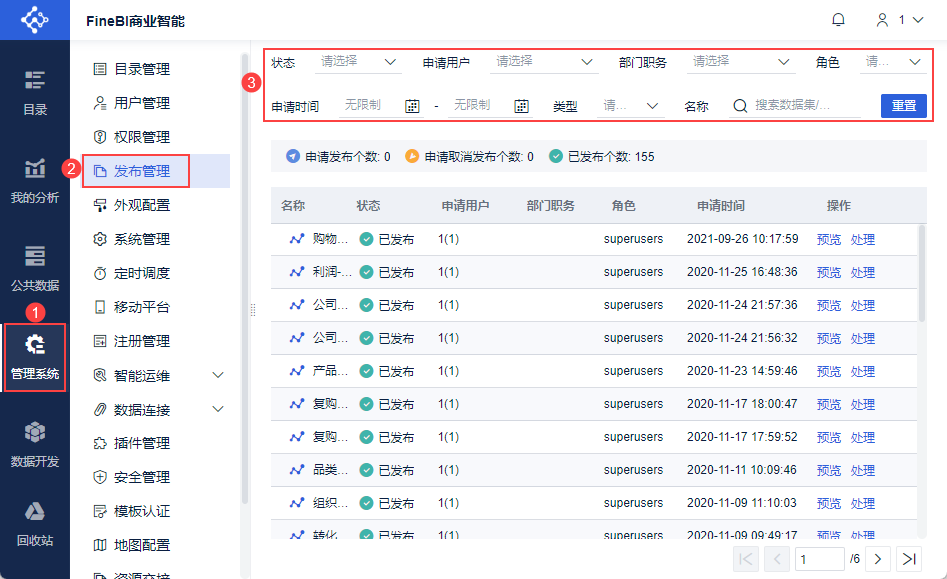The image size is (947, 579).
Task: Open the notification bell
Action: [838, 20]
